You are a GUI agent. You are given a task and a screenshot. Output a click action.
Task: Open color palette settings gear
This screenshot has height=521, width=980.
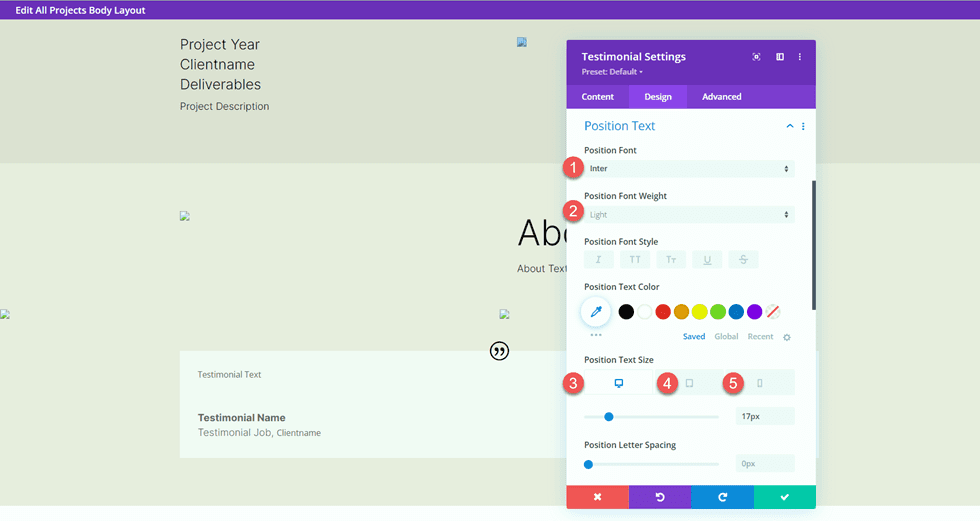pos(787,337)
